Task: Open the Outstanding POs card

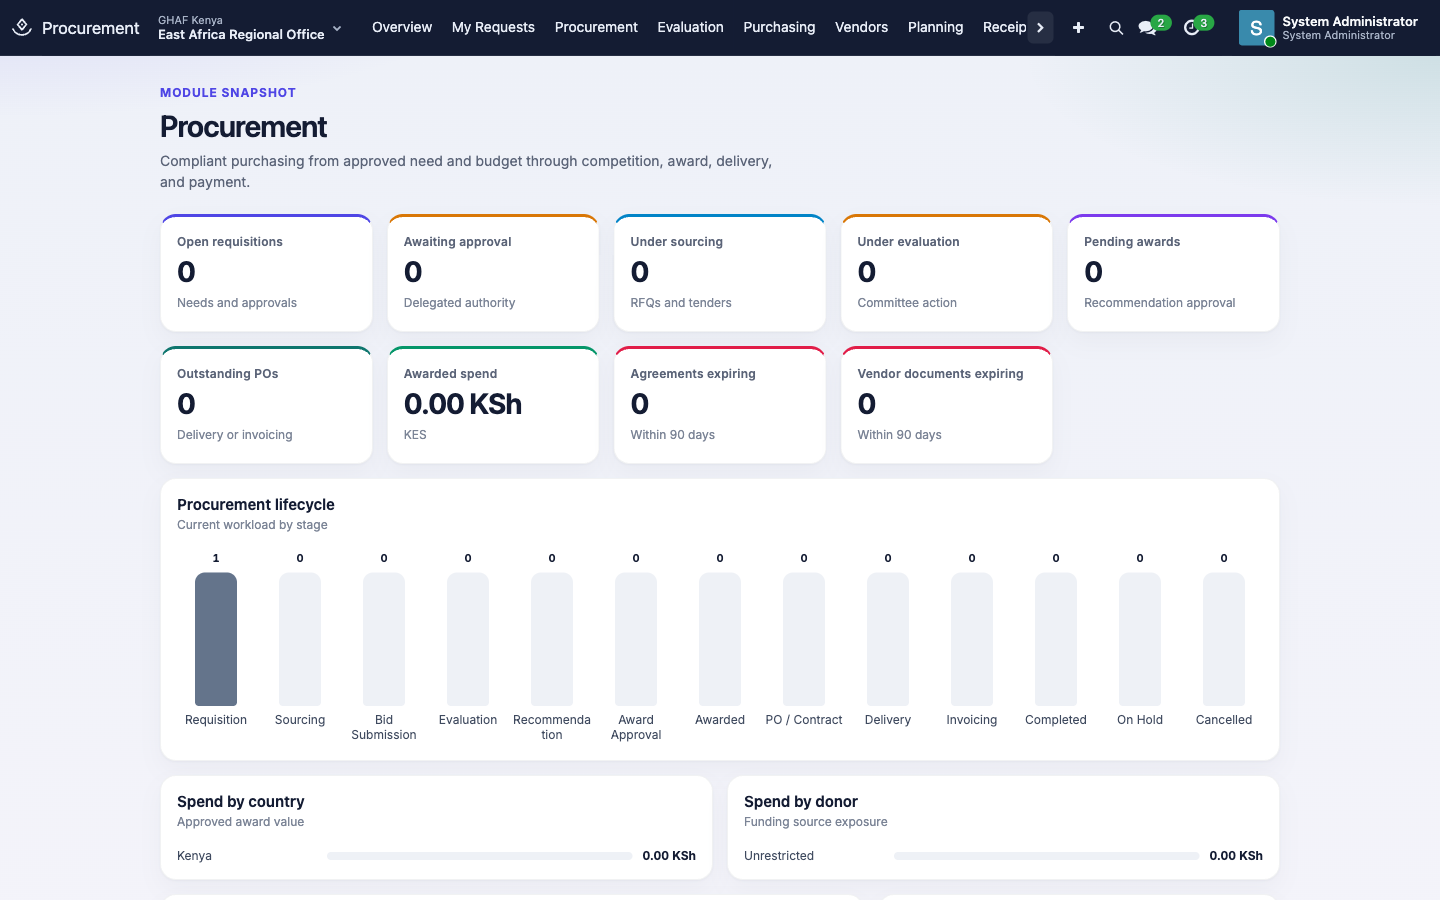Action: tap(266, 405)
